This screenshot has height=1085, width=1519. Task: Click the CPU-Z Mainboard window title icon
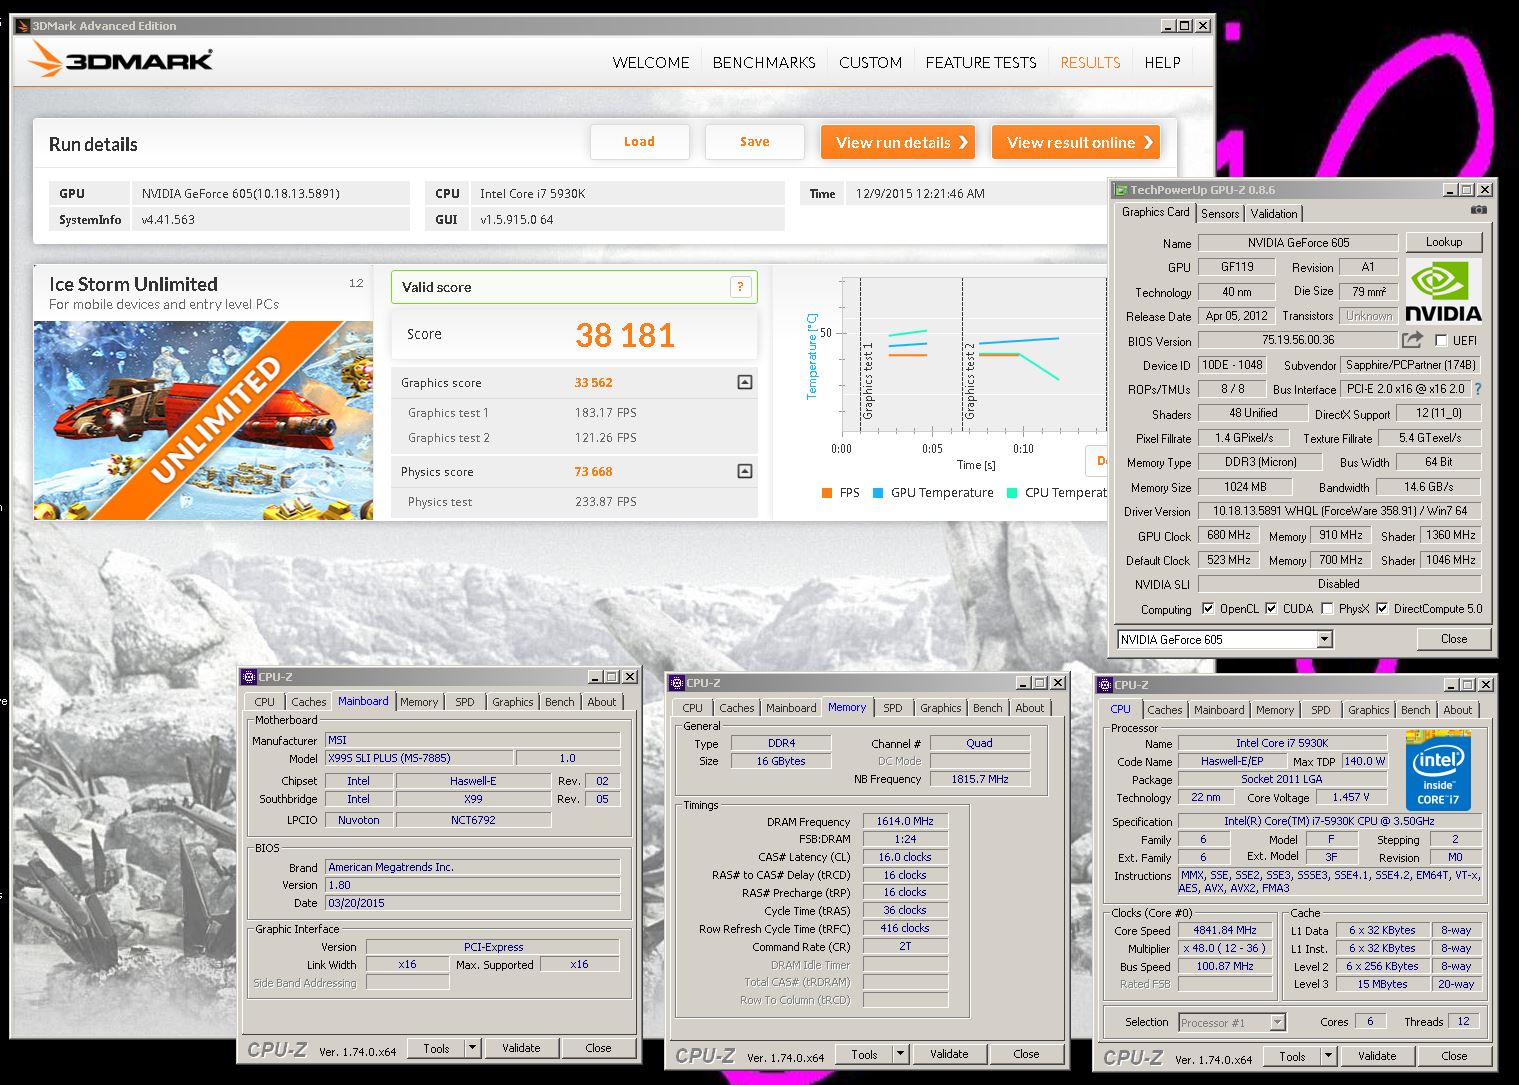tap(249, 677)
